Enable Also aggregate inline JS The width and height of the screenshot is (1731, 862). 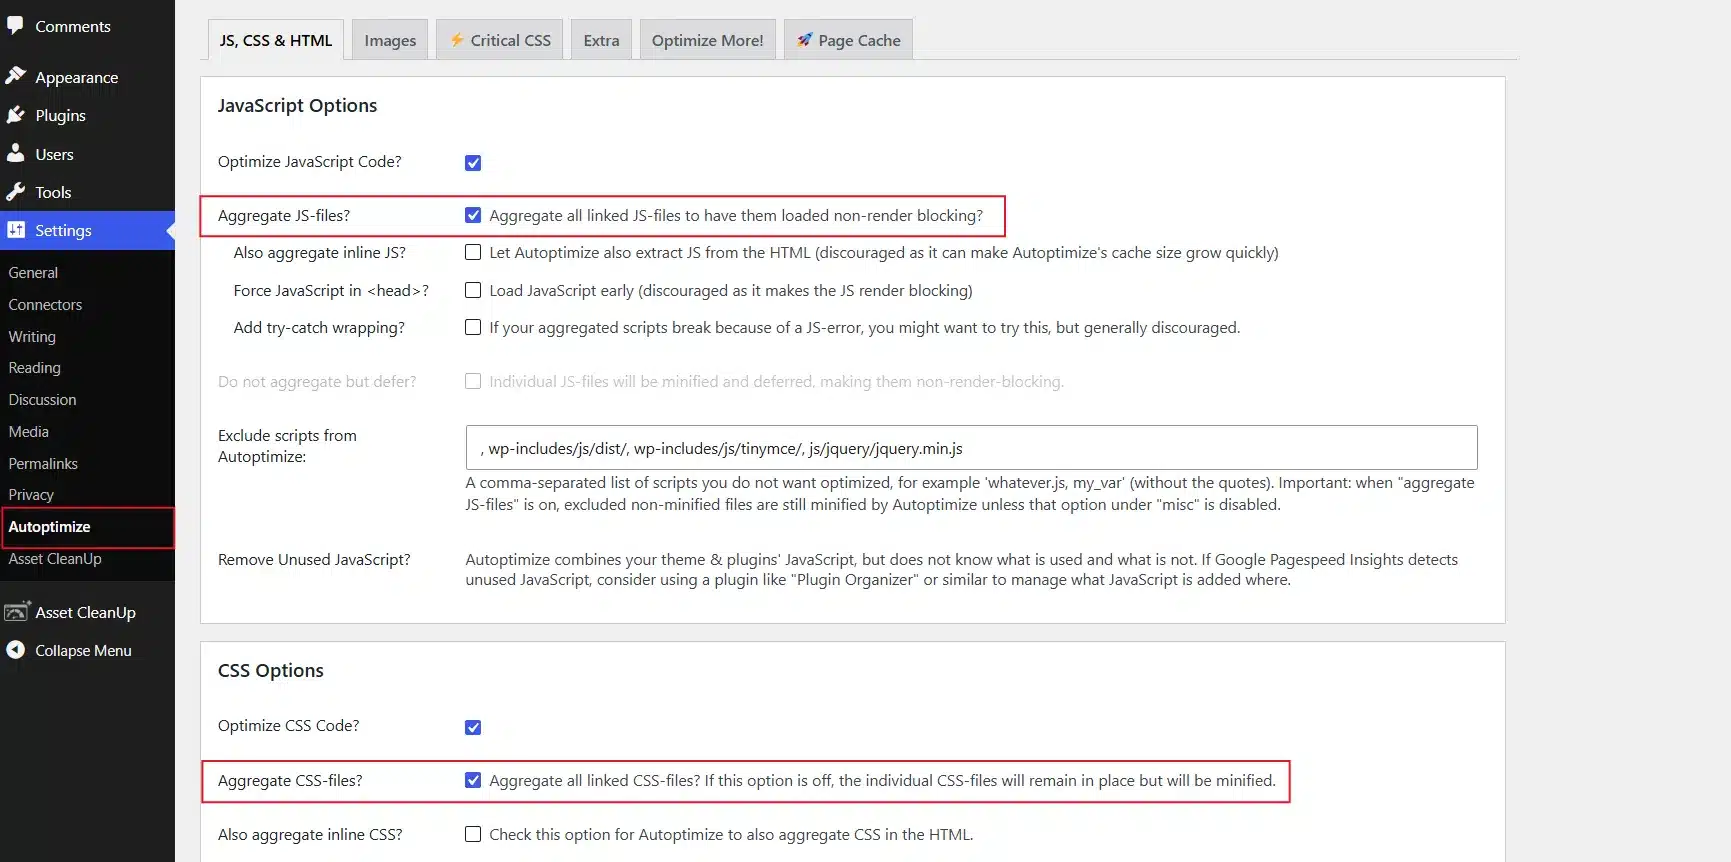click(473, 252)
